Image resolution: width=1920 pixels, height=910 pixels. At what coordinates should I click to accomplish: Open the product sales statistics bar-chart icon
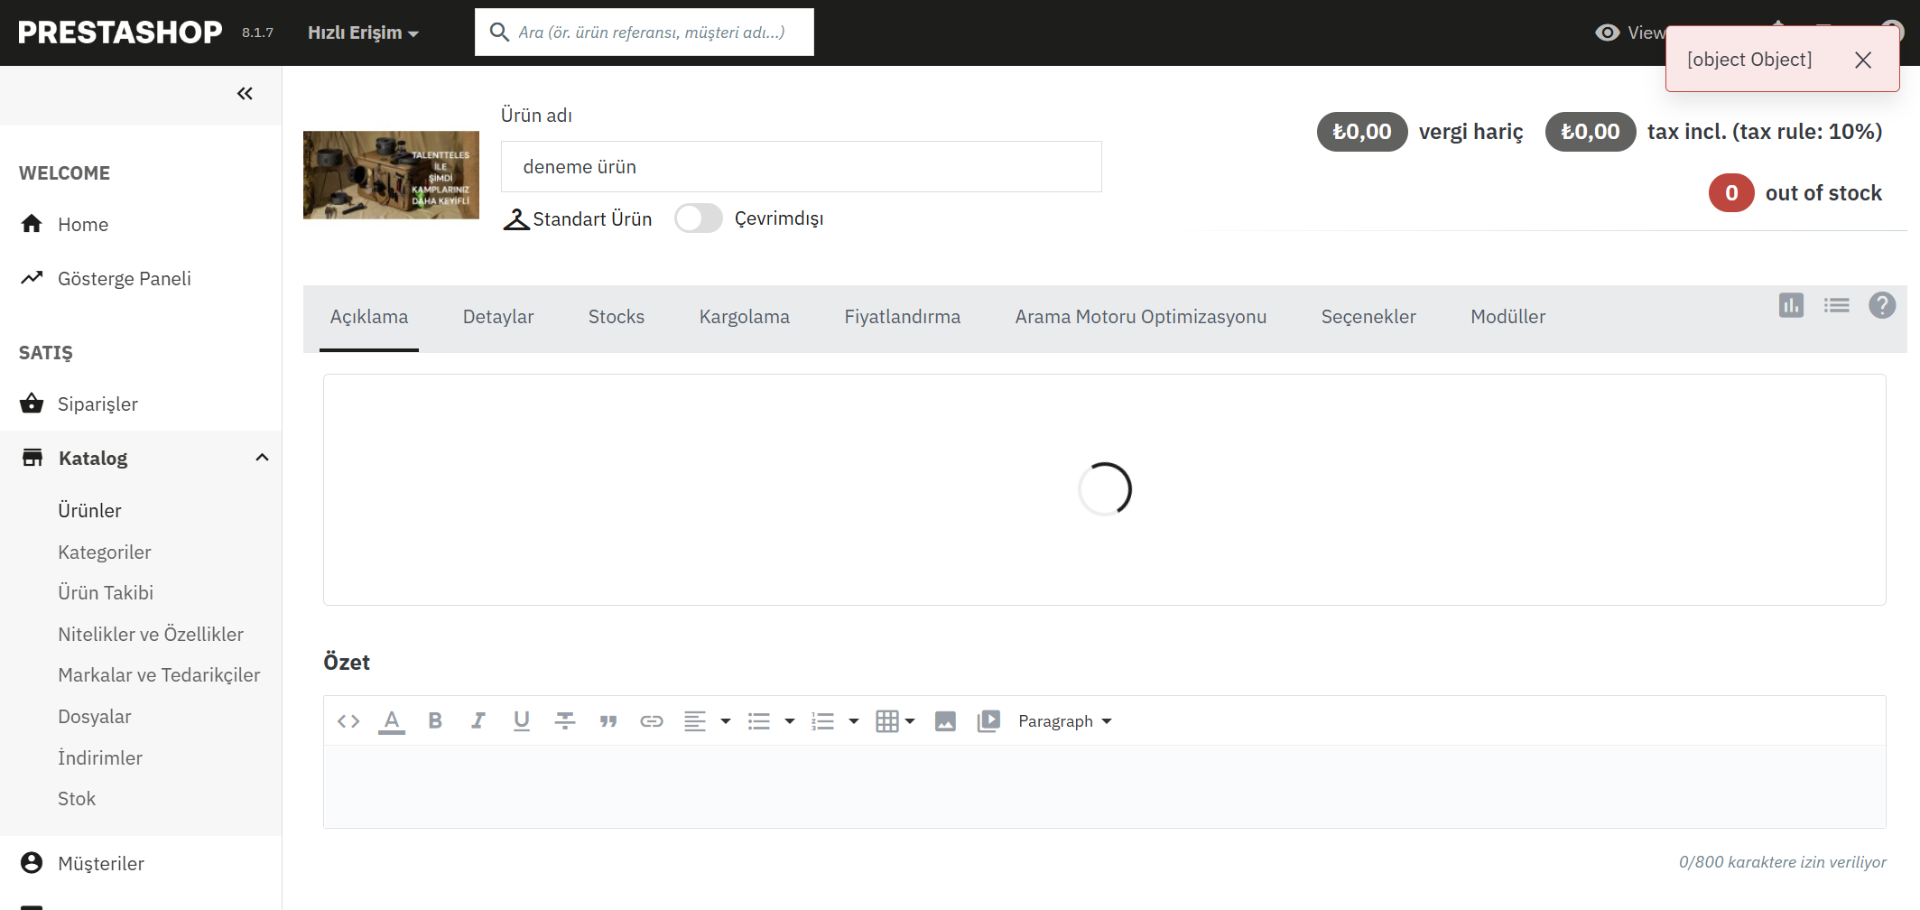pos(1791,306)
